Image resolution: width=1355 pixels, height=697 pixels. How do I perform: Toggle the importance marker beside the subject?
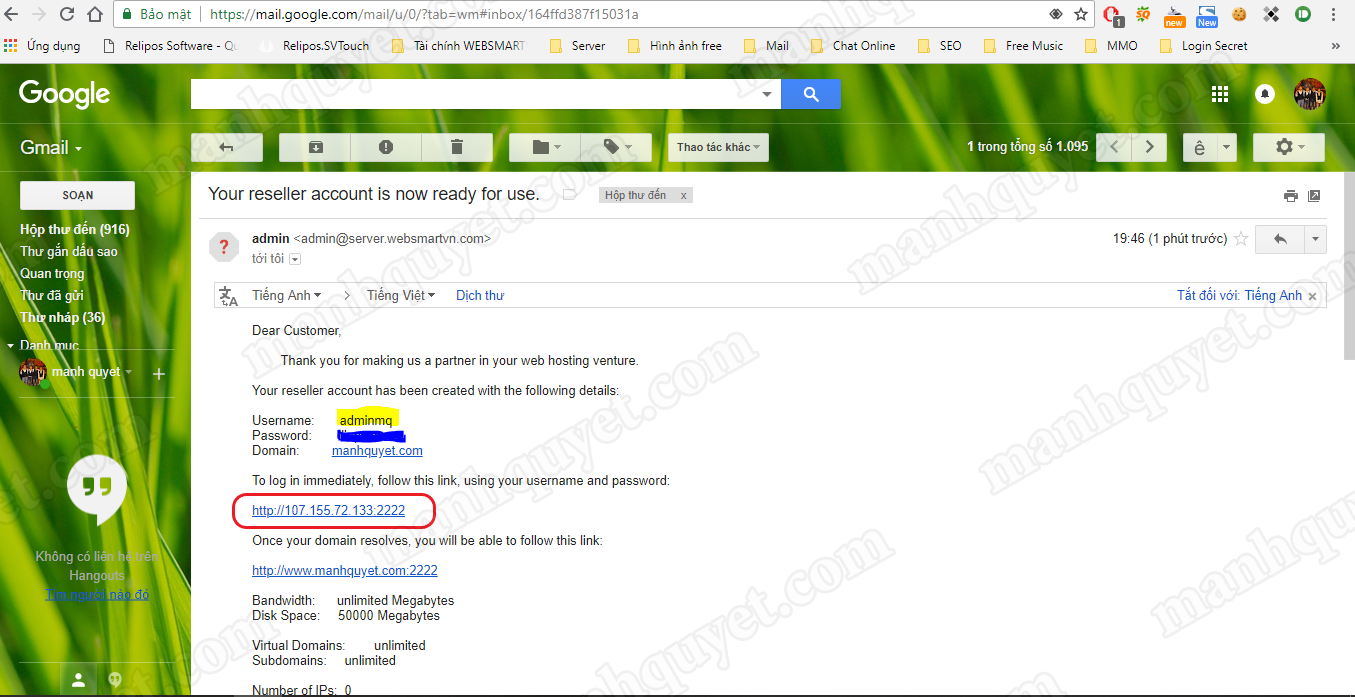(570, 195)
